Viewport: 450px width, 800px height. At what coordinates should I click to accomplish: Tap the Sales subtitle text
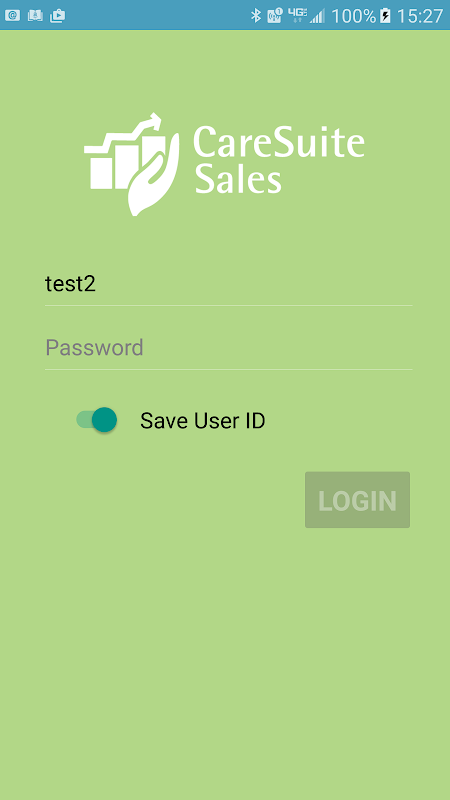tap(238, 179)
